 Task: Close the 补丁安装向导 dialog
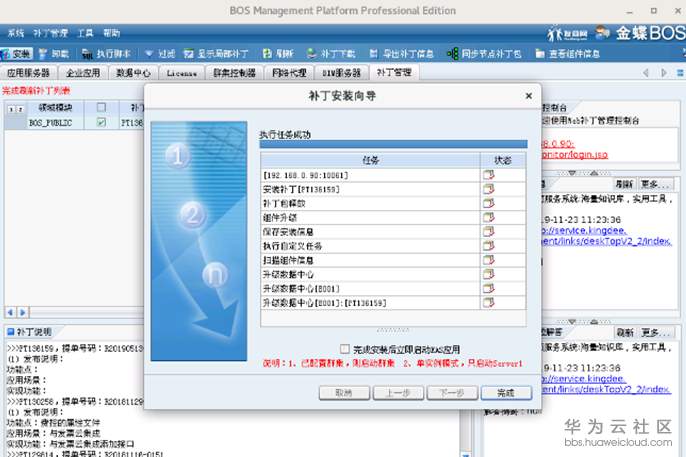pos(528,96)
